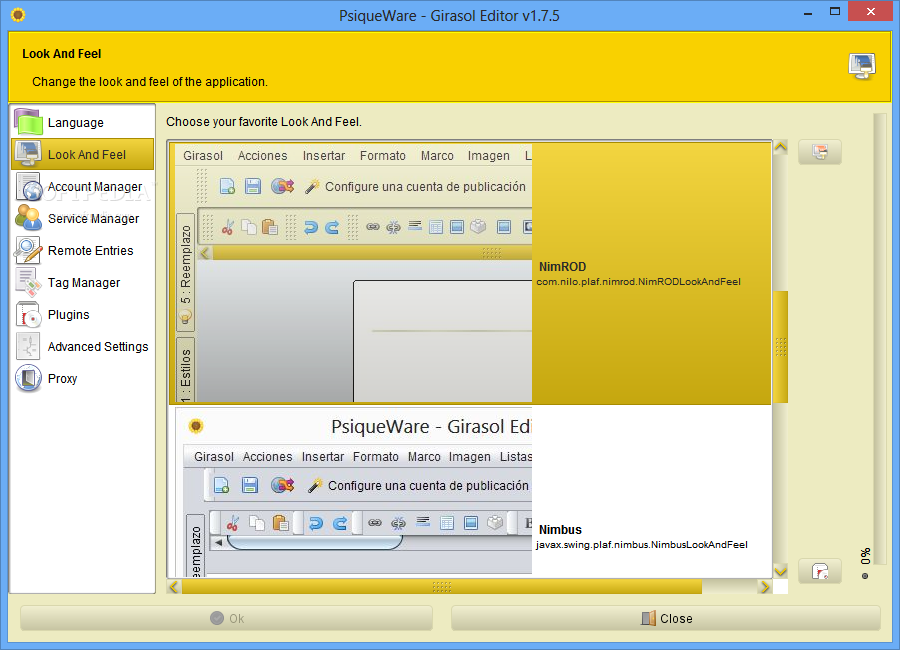Click the Proxy door icon
900x650 pixels.
coord(28,378)
